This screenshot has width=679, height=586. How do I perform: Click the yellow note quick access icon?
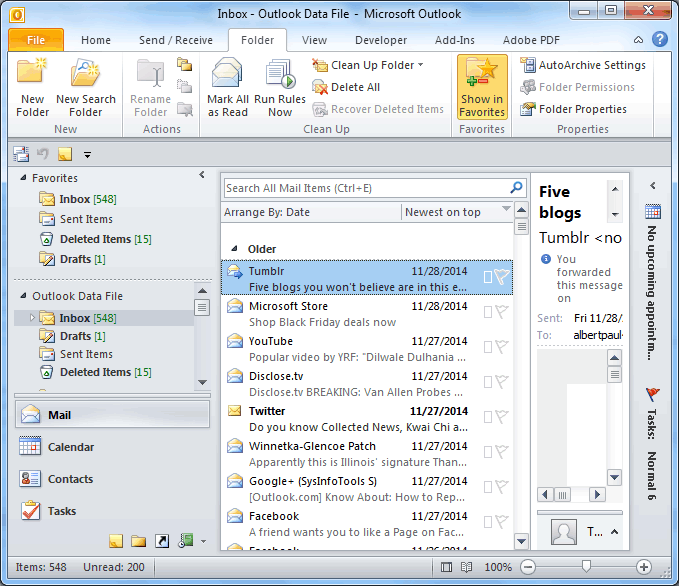click(x=65, y=154)
